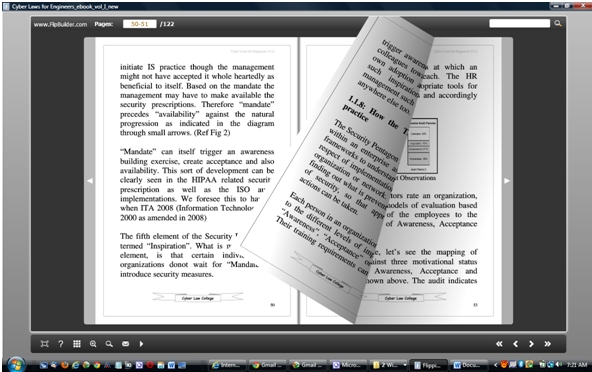
Task: Open the help question mark icon
Action: tap(61, 344)
